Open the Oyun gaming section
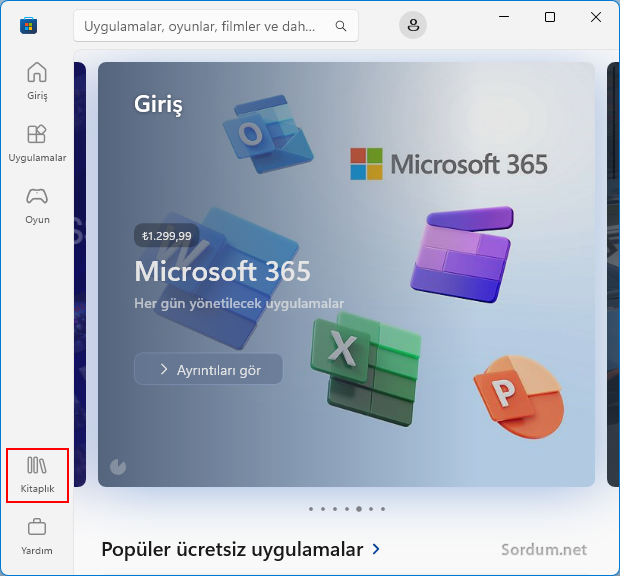Screen dimensions: 620x576 click(37, 206)
